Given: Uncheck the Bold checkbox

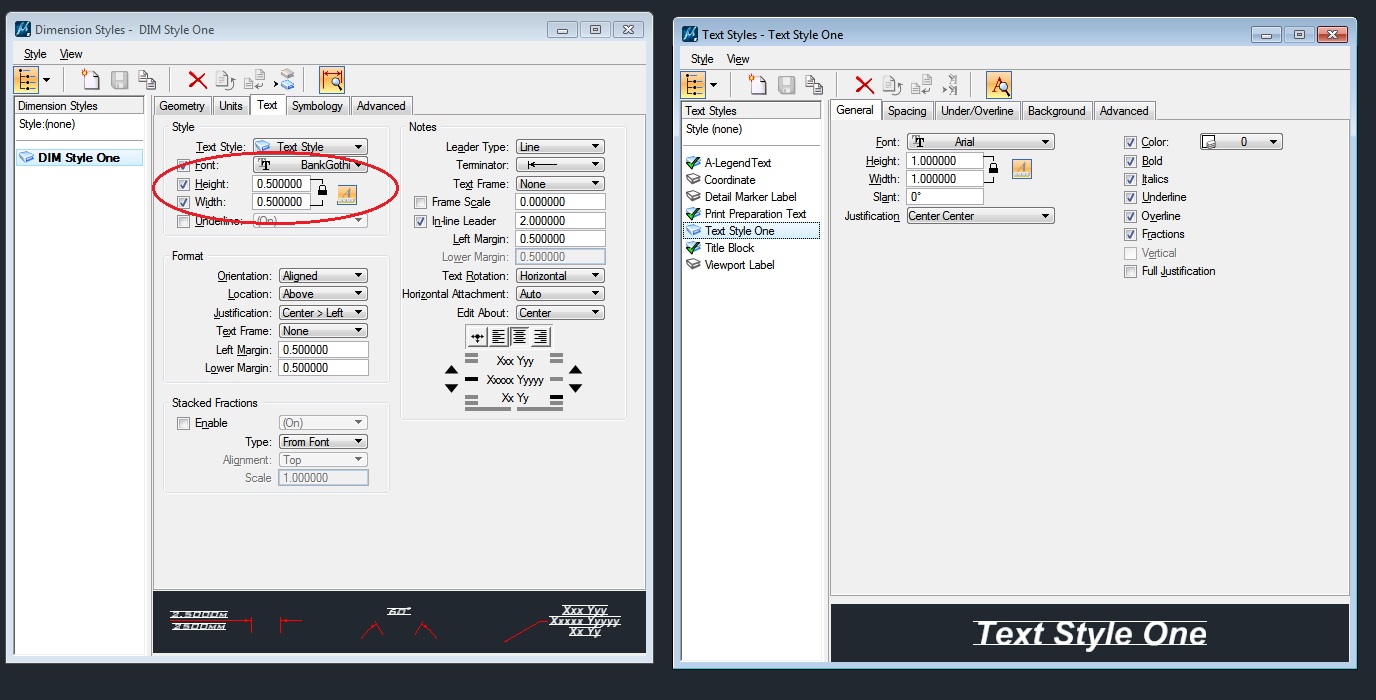Looking at the screenshot, I should click(x=1130, y=161).
